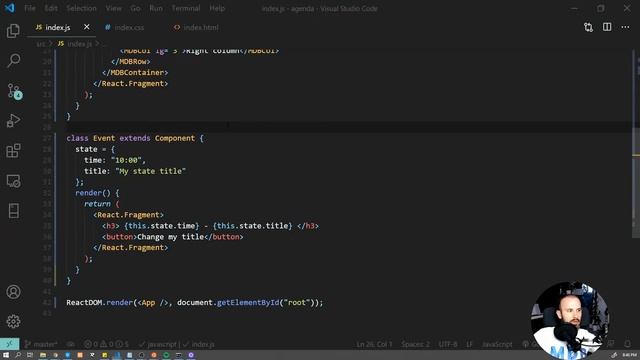Open the Accounts menu icon
Screen dimensions: 640x360
[13, 292]
